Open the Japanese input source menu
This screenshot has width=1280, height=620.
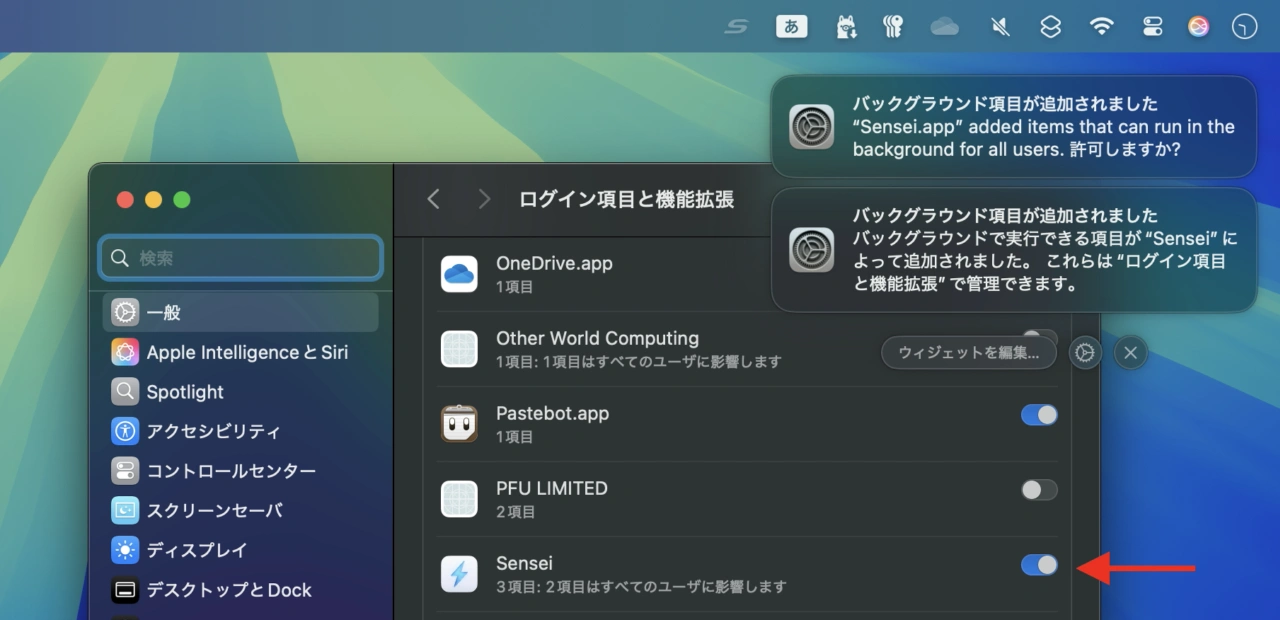[791, 27]
